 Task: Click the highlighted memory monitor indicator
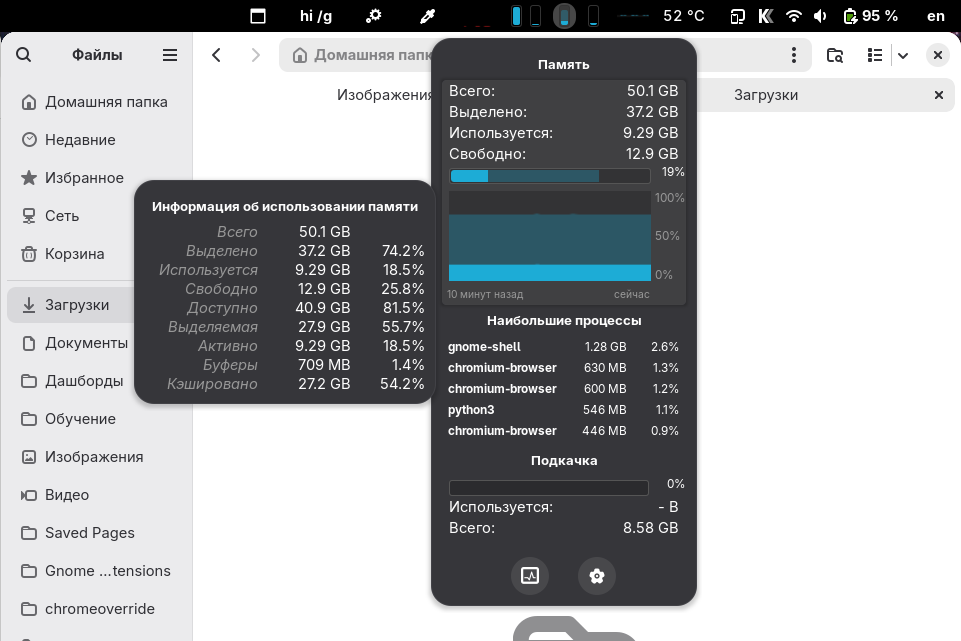click(564, 16)
